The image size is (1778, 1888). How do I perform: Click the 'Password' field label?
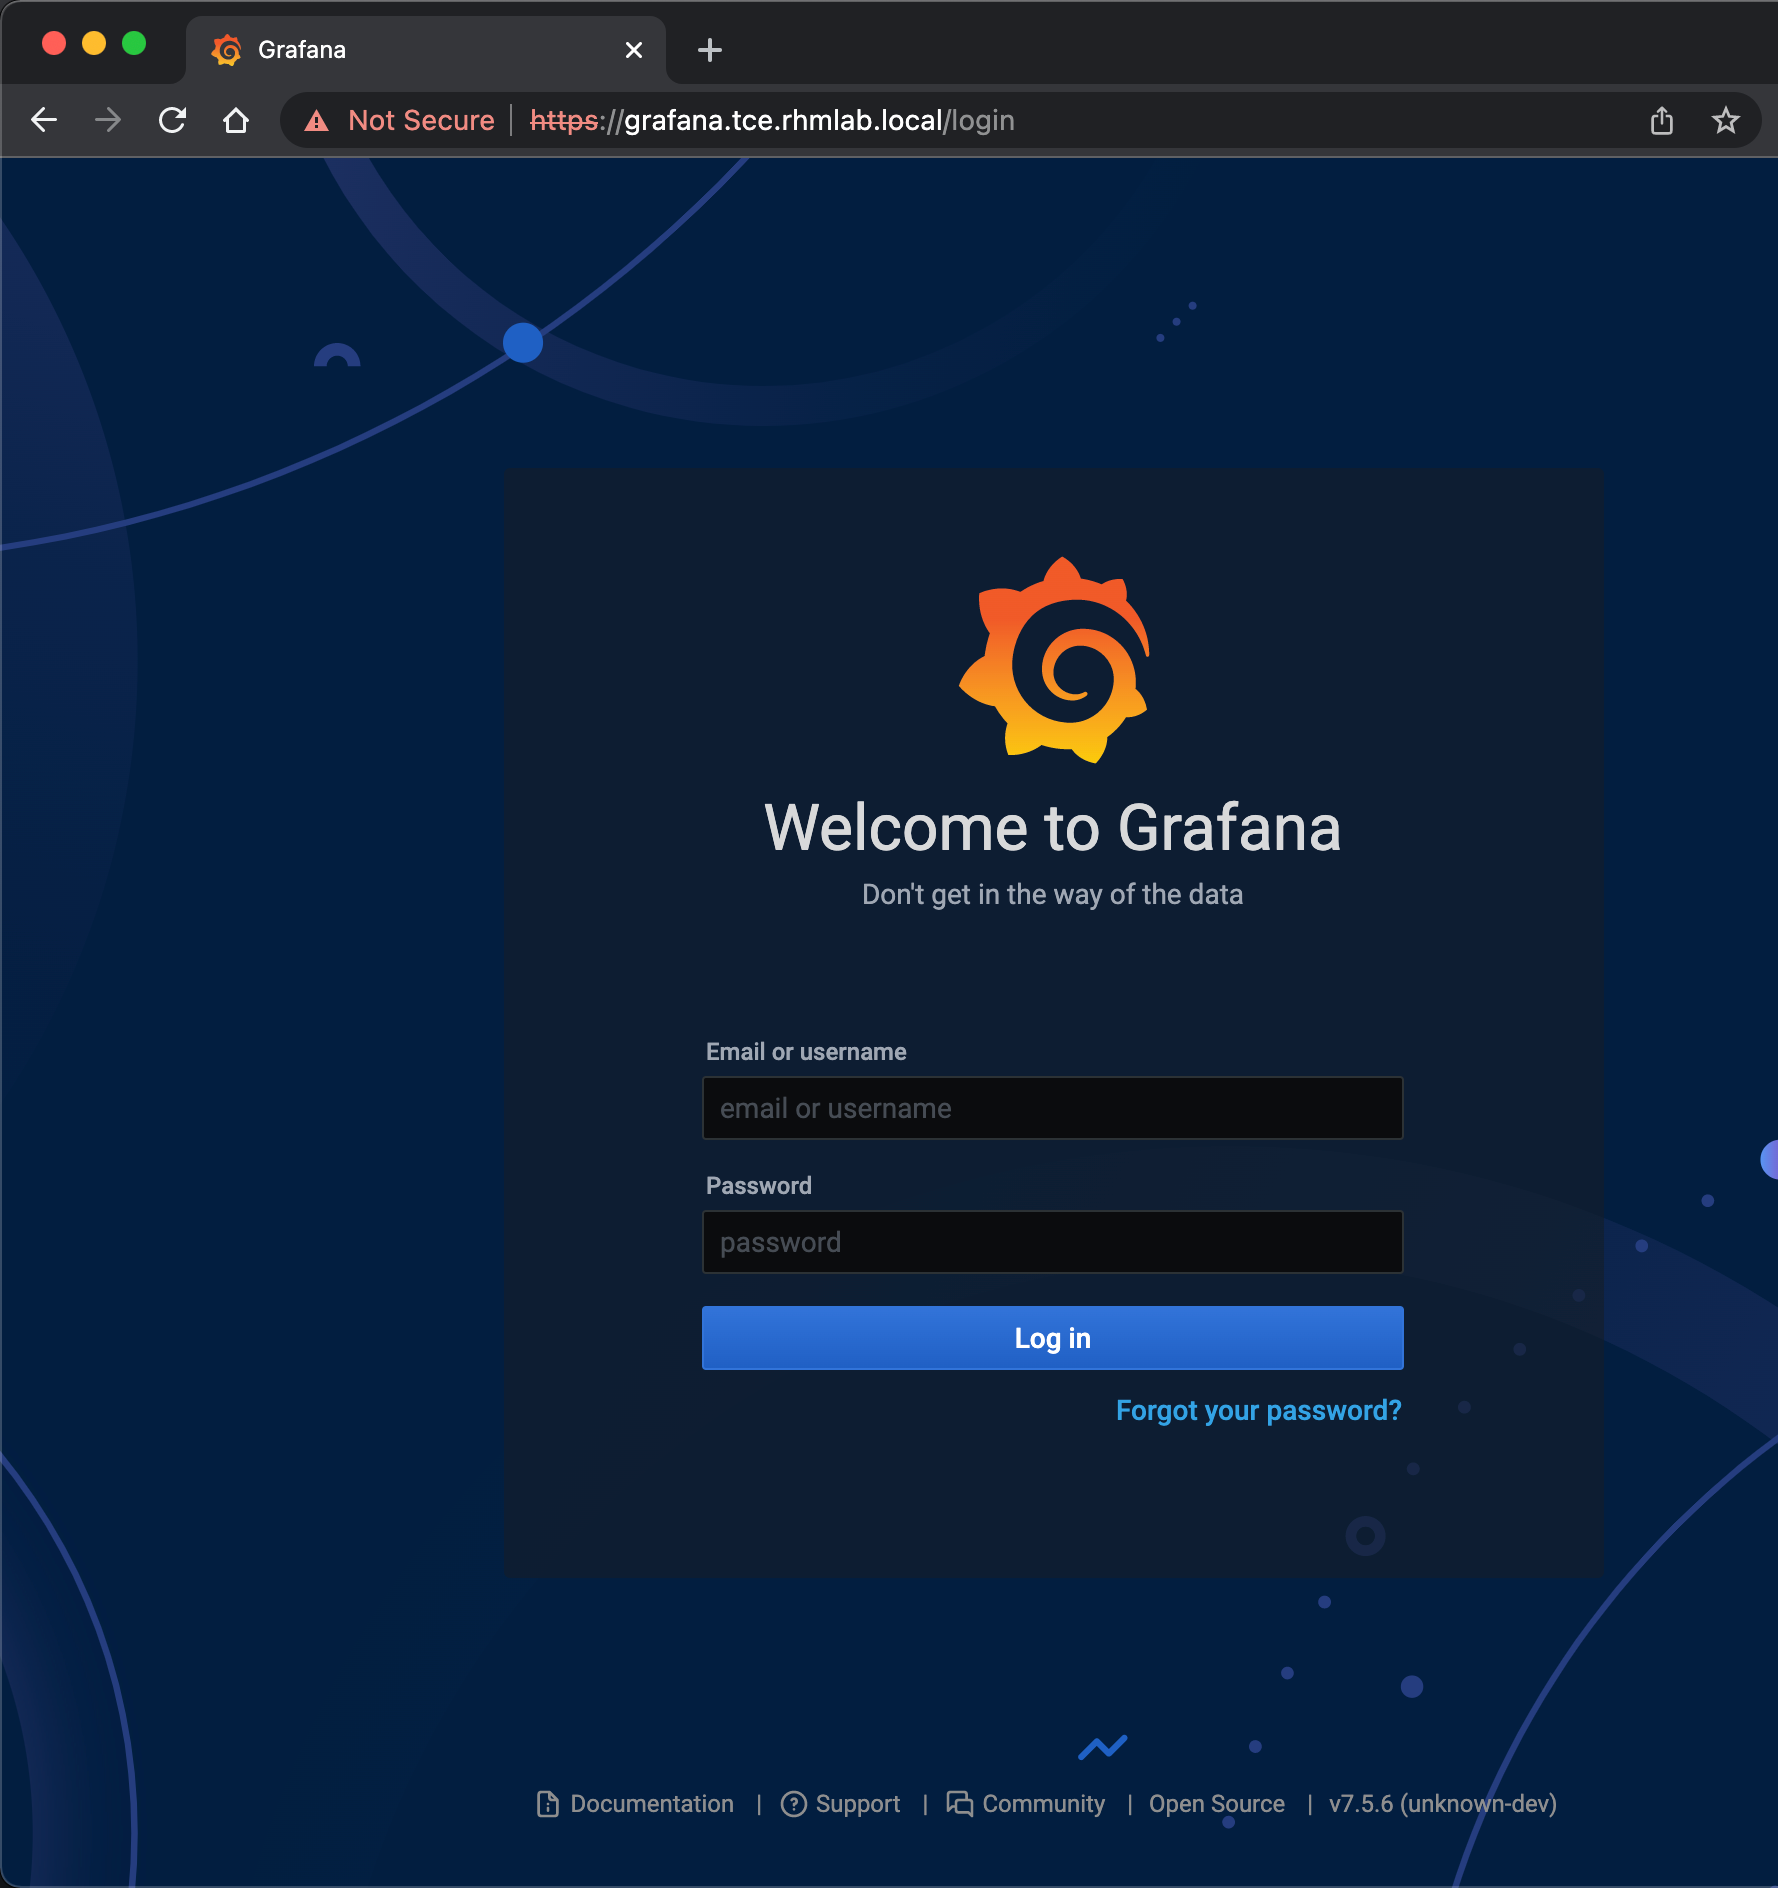(759, 1186)
